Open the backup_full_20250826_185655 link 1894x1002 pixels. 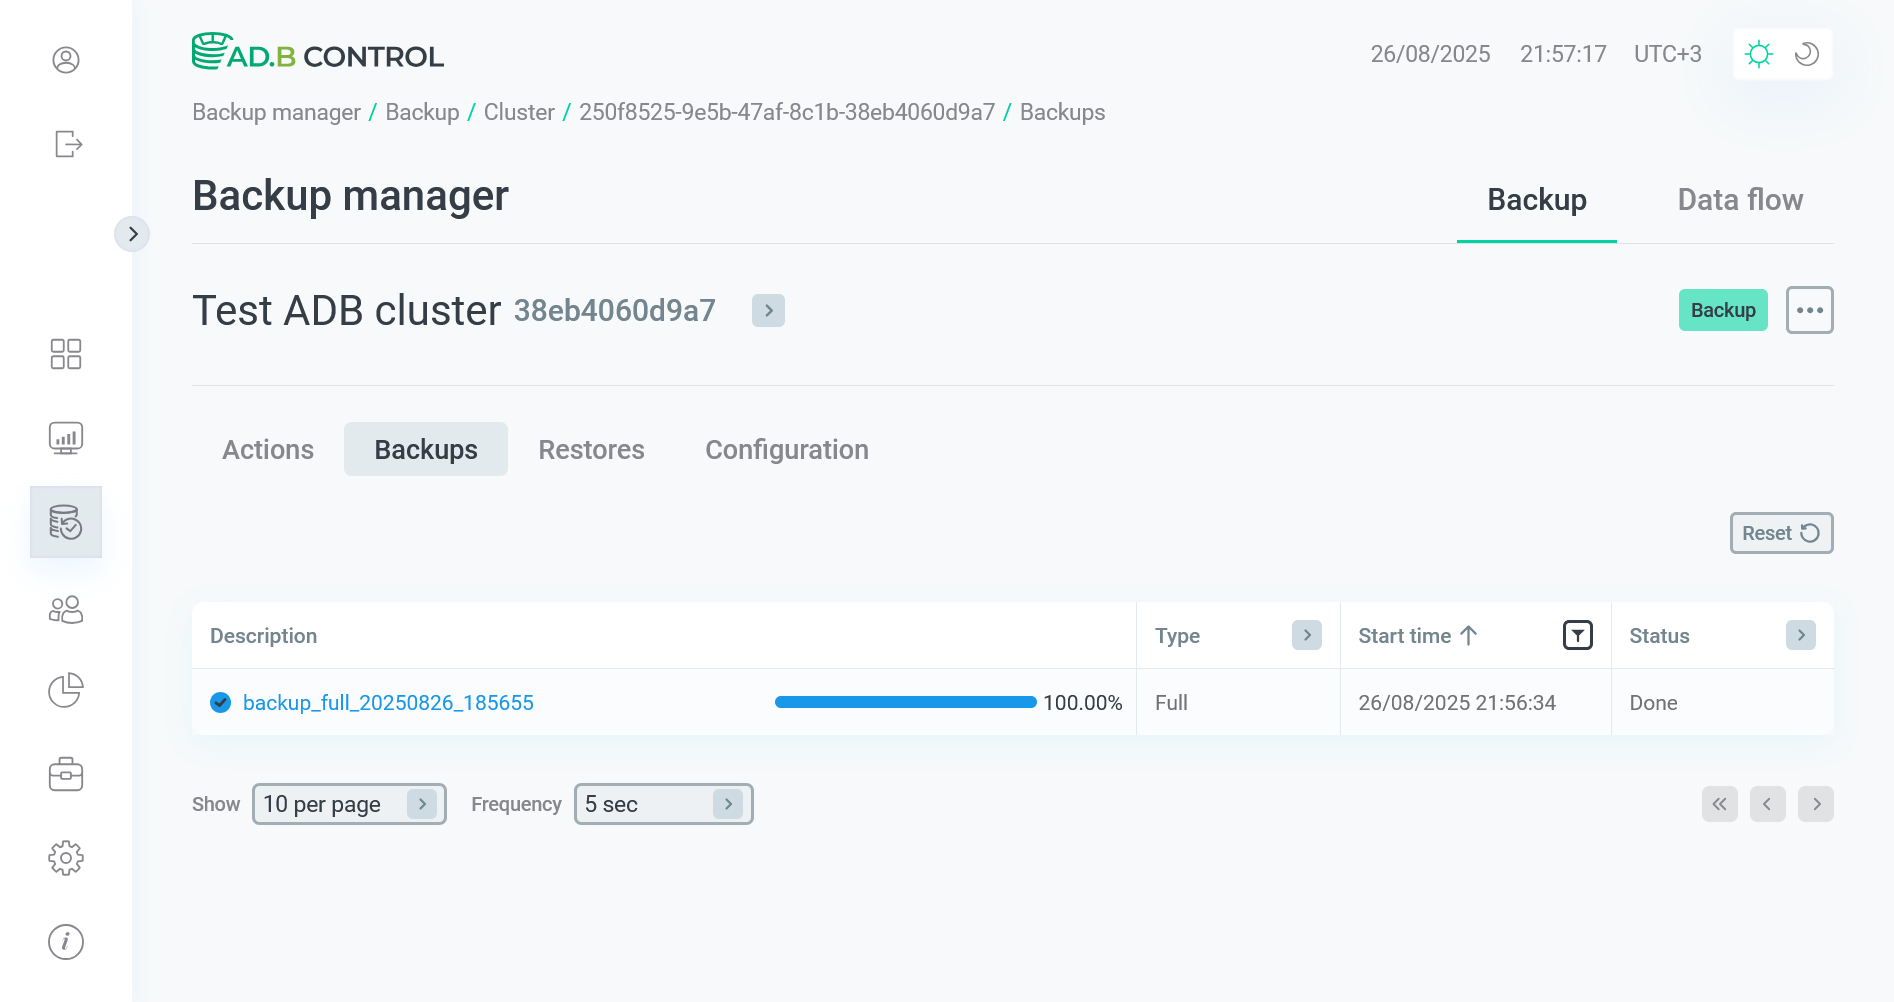point(389,702)
